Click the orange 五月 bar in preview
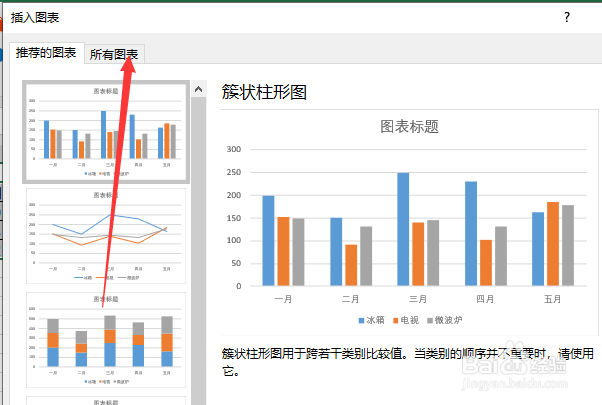 coord(553,244)
